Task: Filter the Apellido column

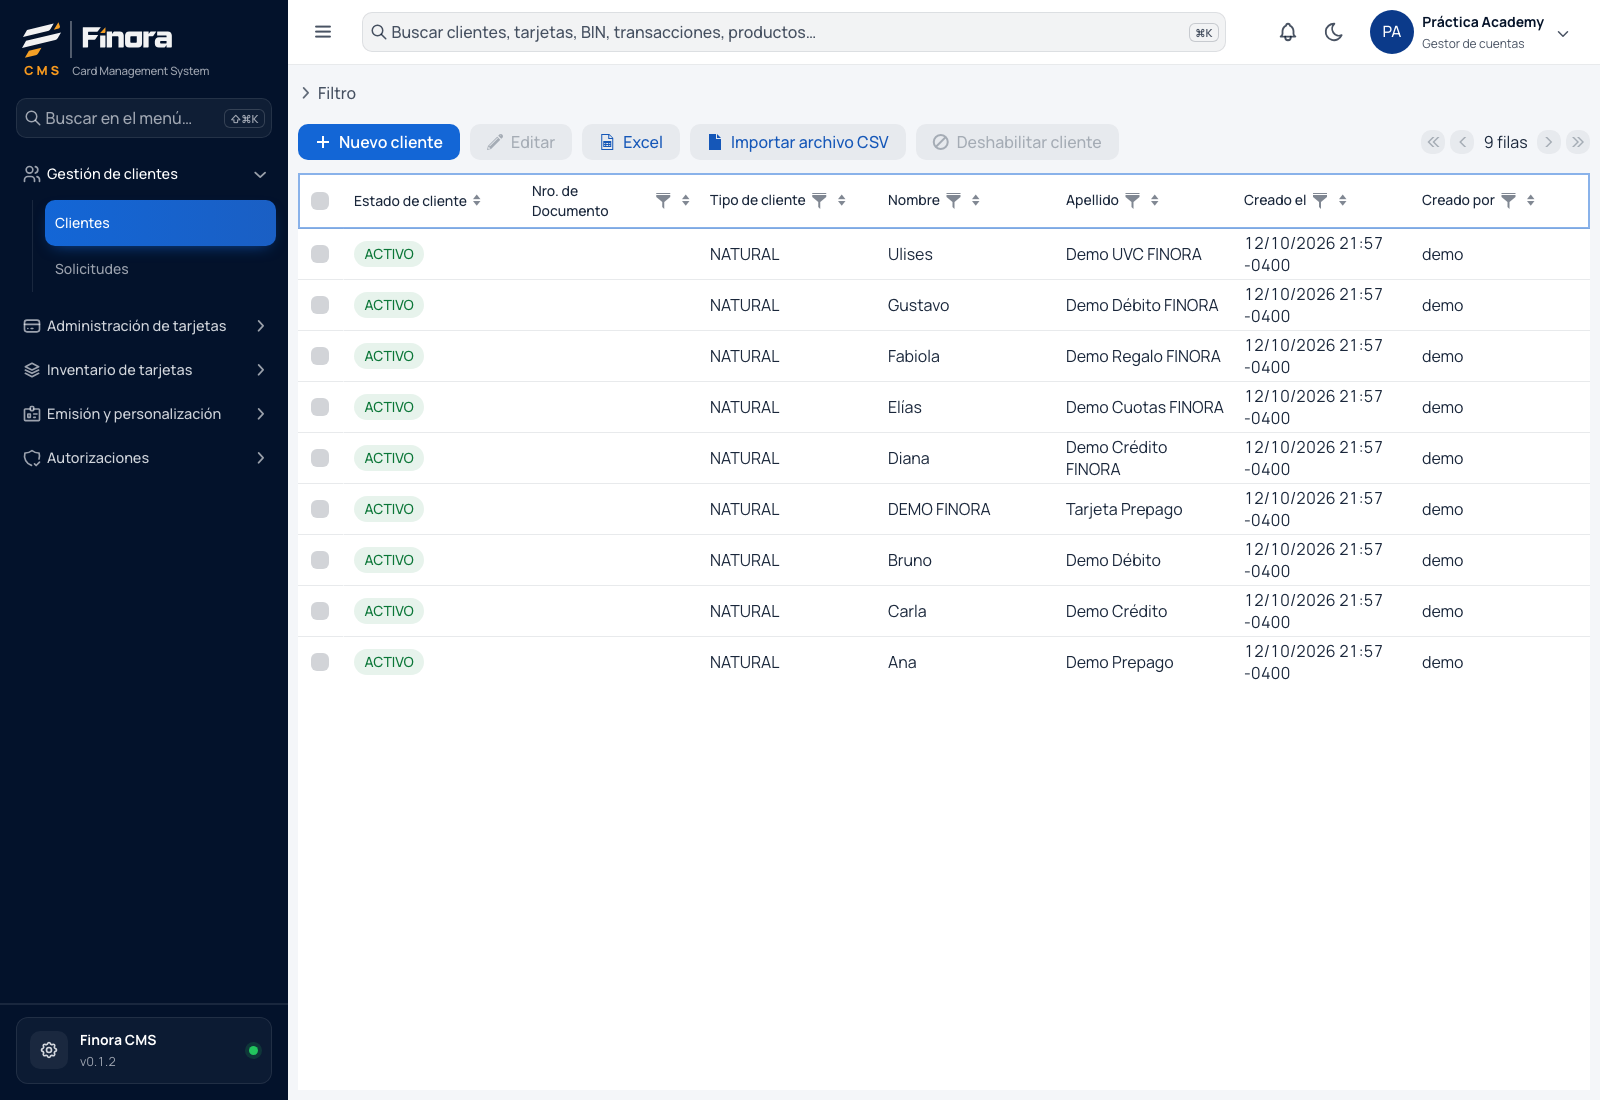Action: [1132, 200]
